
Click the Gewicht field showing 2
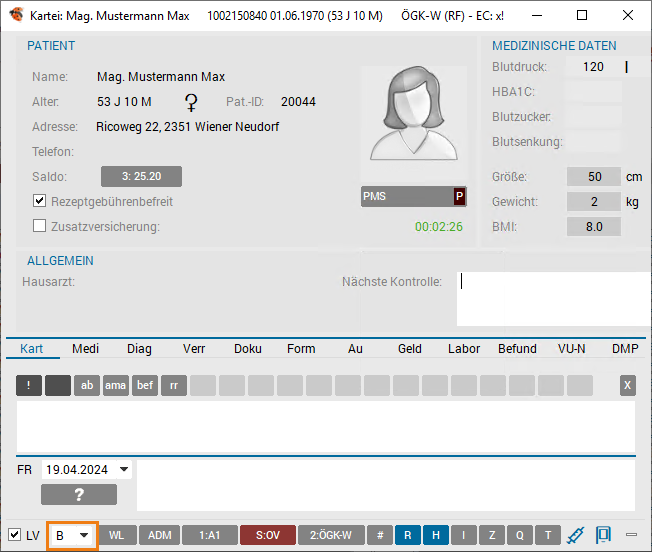594,202
